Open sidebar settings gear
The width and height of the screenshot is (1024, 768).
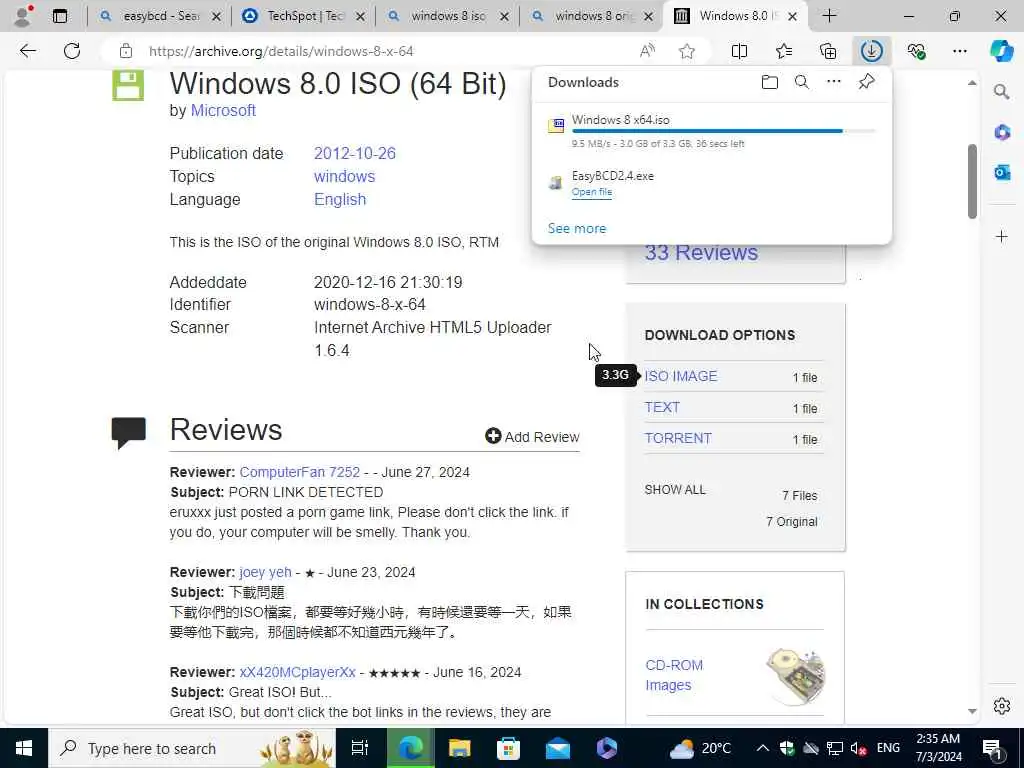(x=1002, y=706)
